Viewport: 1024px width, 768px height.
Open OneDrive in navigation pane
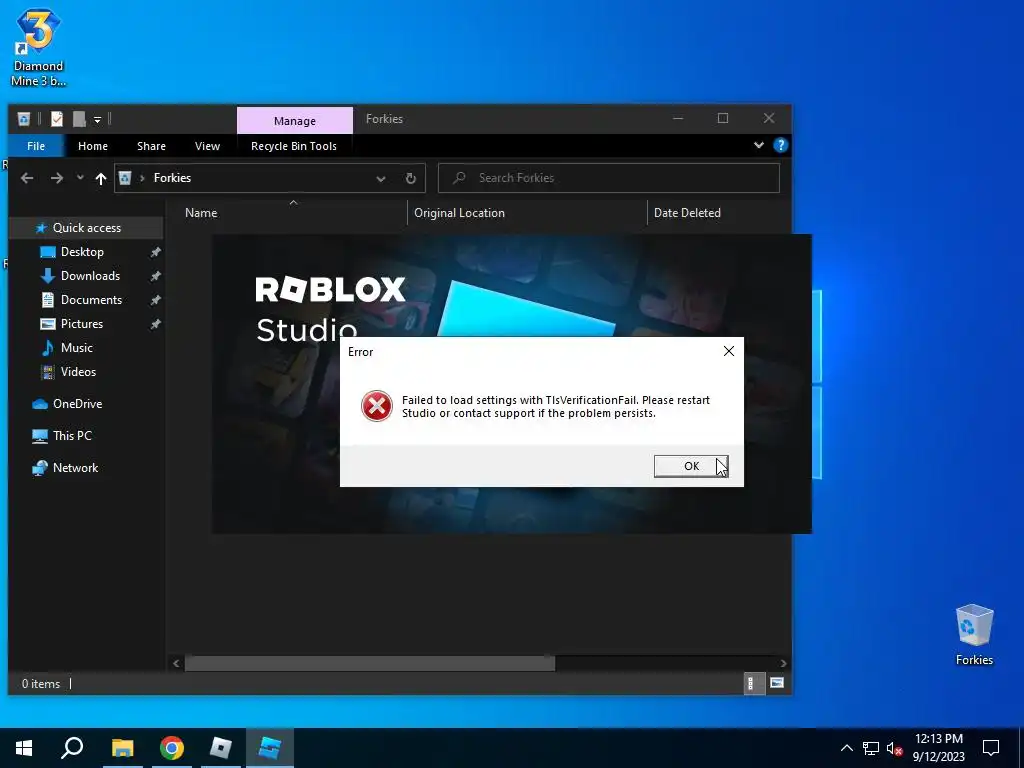coord(77,404)
